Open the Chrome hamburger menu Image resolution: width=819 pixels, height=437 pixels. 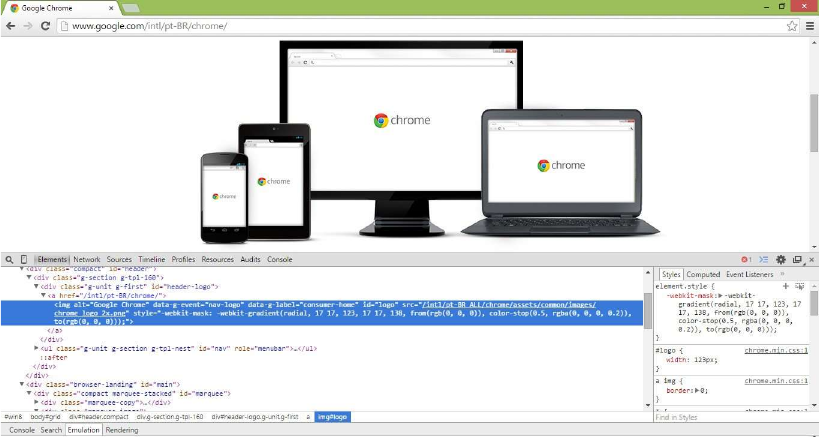pyautogui.click(x=807, y=25)
